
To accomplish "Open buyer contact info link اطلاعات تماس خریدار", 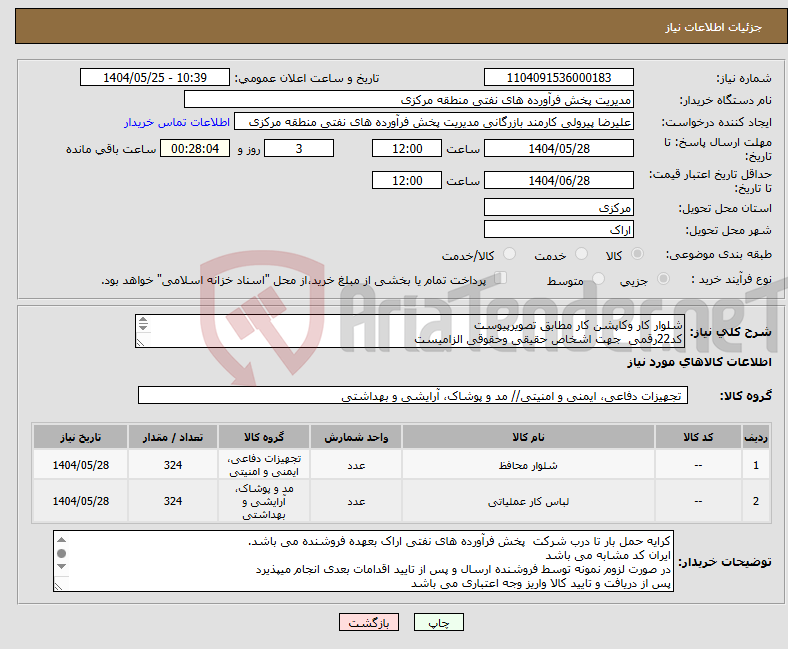I will pyautogui.click(x=177, y=122).
